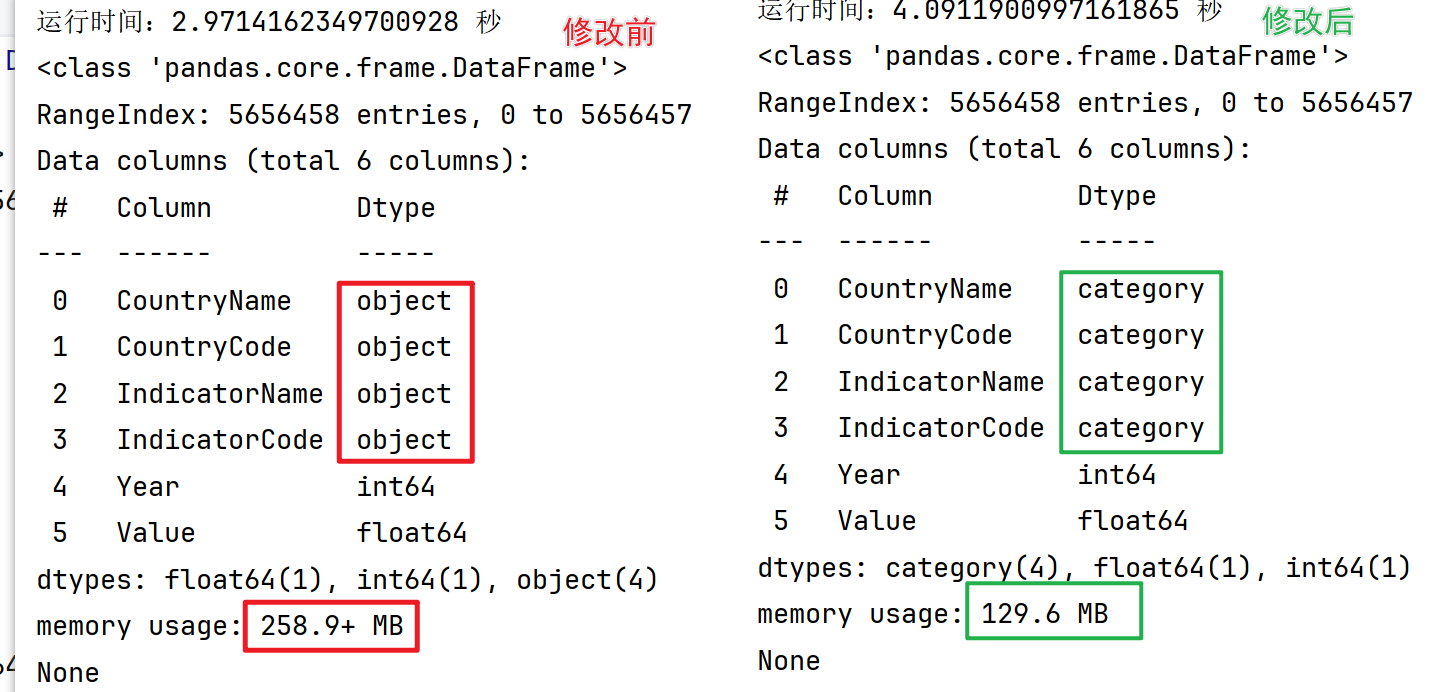
Task: Click the green 修改后 label
Action: tap(1307, 20)
